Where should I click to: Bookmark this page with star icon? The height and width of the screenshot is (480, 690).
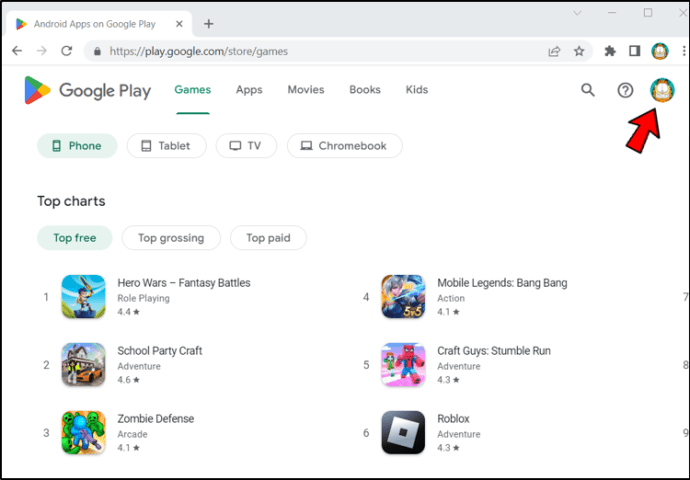tap(579, 51)
